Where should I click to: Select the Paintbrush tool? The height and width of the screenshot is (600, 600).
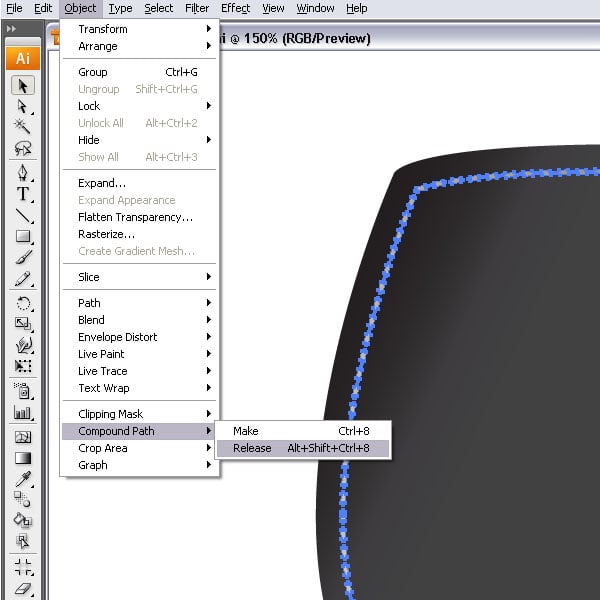22,258
